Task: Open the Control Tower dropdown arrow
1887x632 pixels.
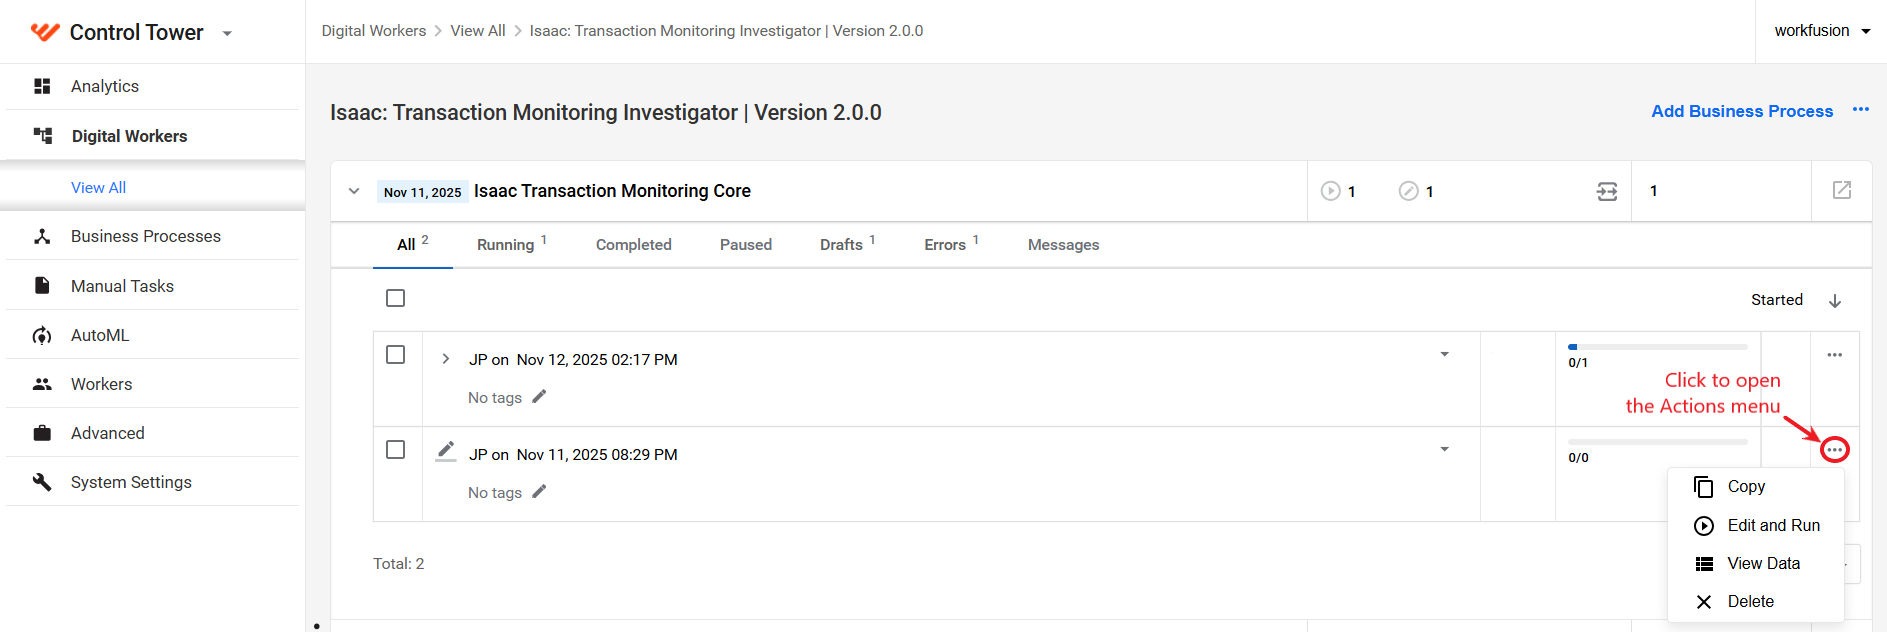Action: click(x=227, y=34)
